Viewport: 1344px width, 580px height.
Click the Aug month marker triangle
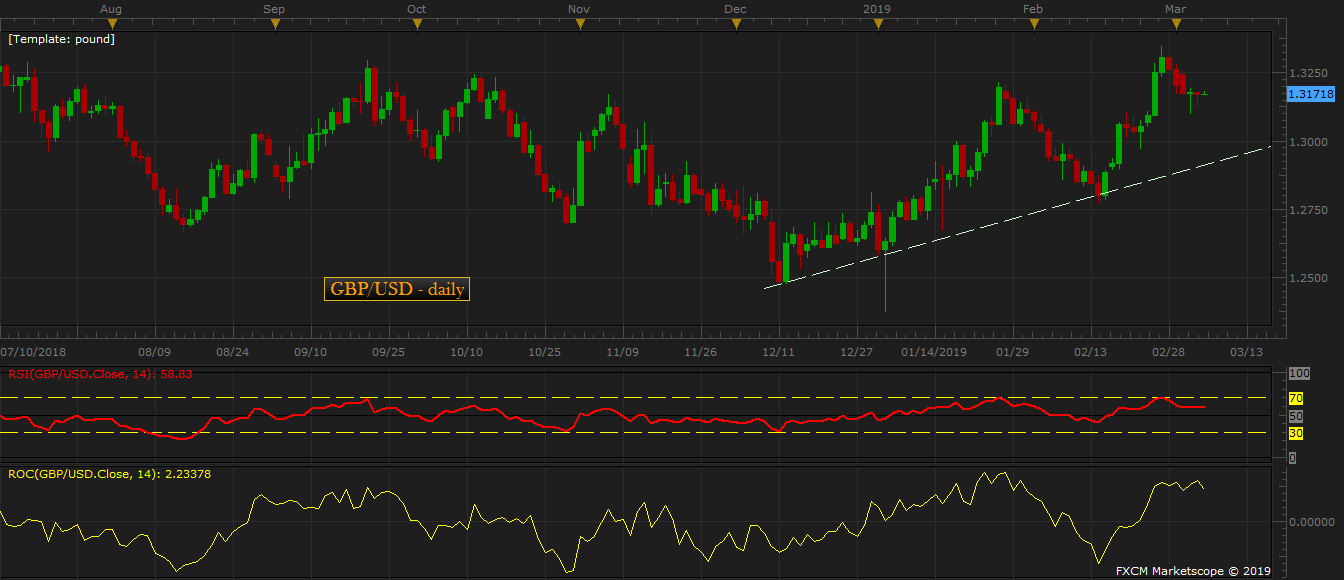[113, 23]
